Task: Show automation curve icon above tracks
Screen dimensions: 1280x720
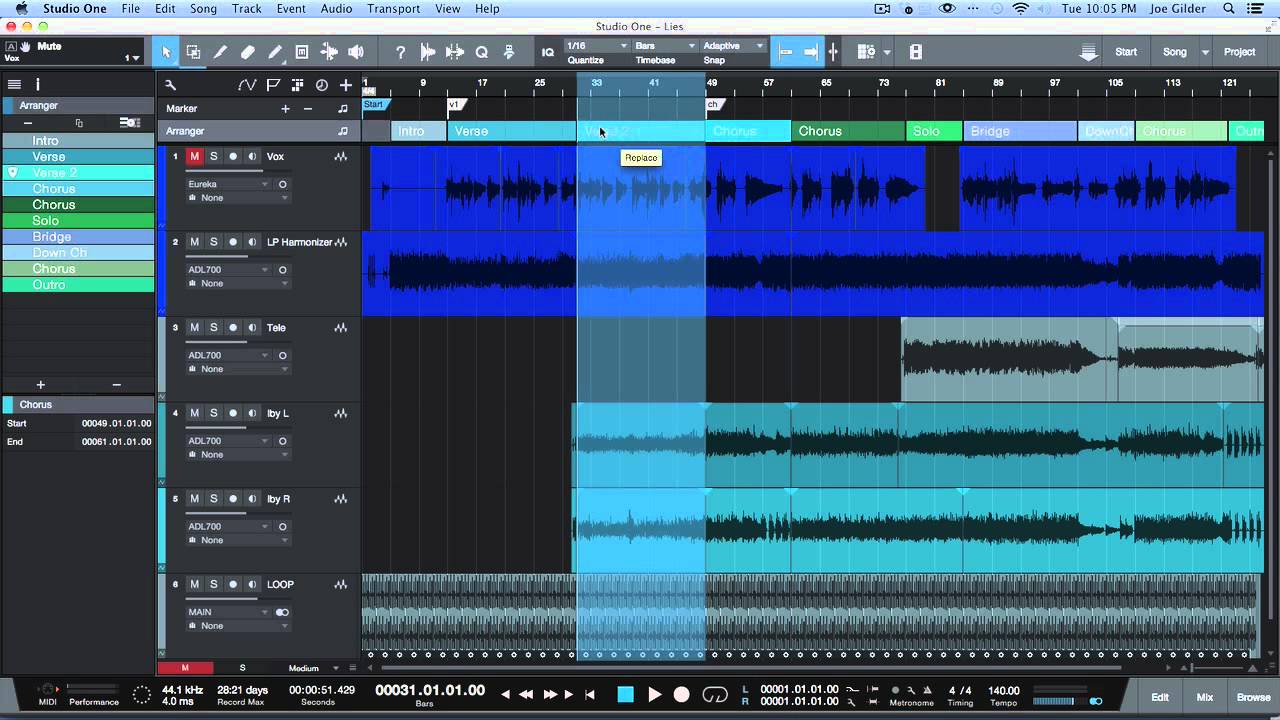Action: [x=247, y=85]
